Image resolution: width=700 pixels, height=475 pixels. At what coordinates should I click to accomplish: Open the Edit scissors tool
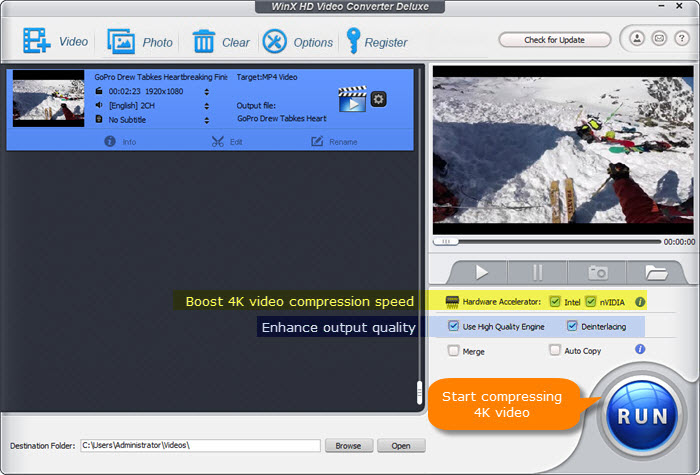pyautogui.click(x=227, y=142)
